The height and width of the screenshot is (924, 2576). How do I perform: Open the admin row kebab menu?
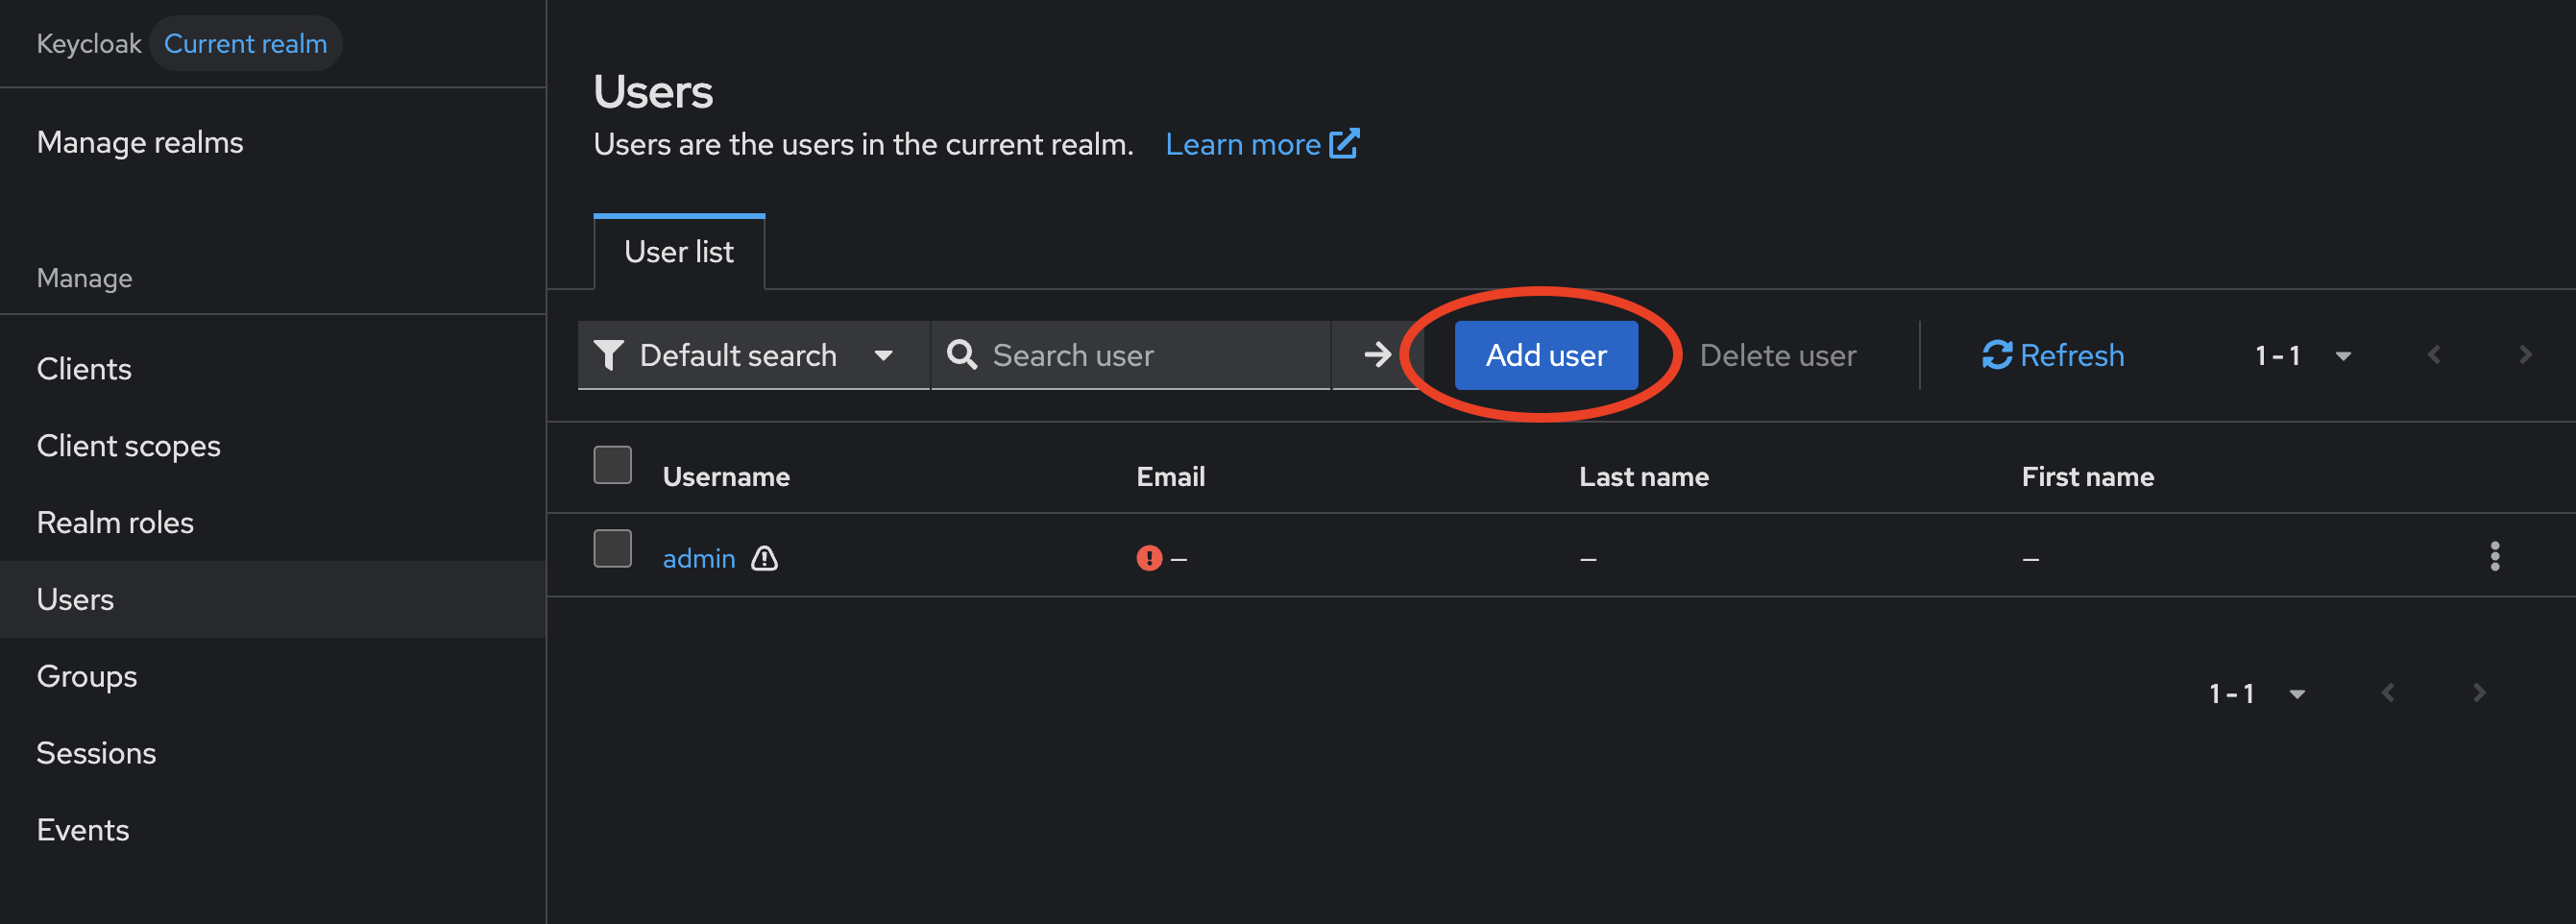[x=2494, y=556]
